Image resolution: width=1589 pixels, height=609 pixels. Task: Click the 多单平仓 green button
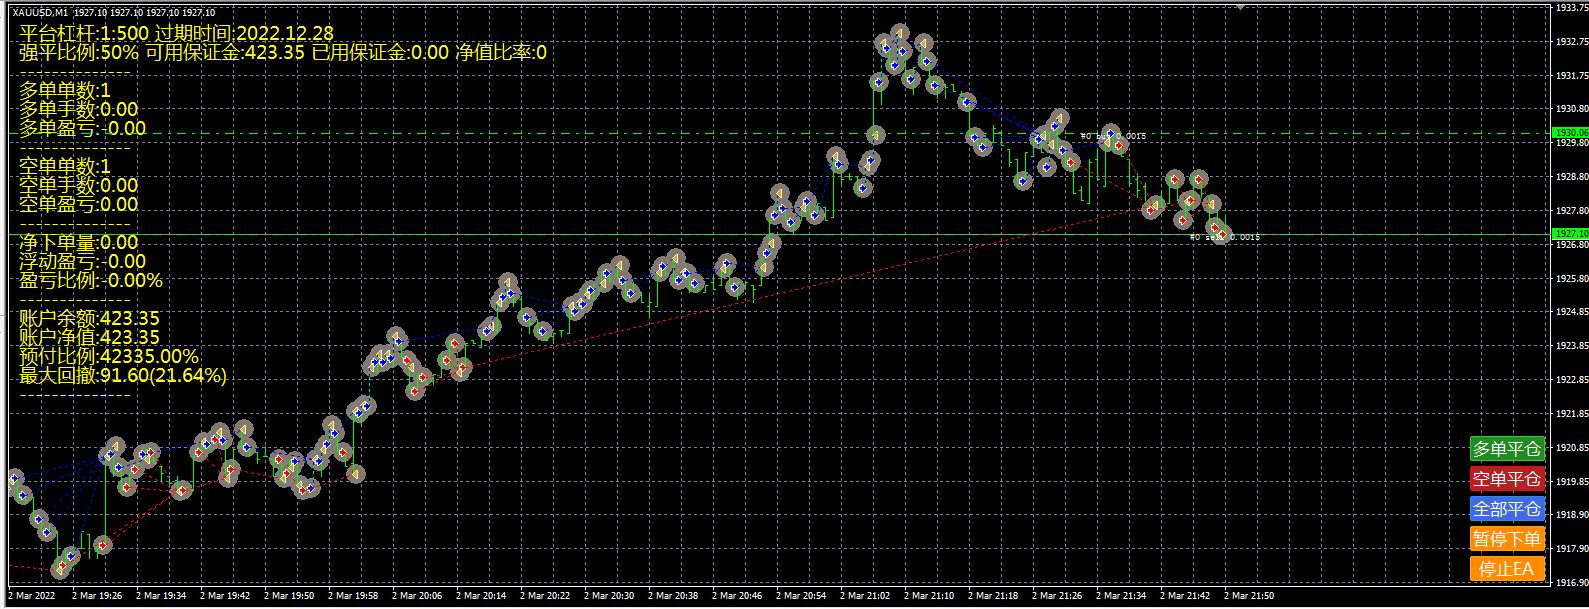pos(1507,449)
